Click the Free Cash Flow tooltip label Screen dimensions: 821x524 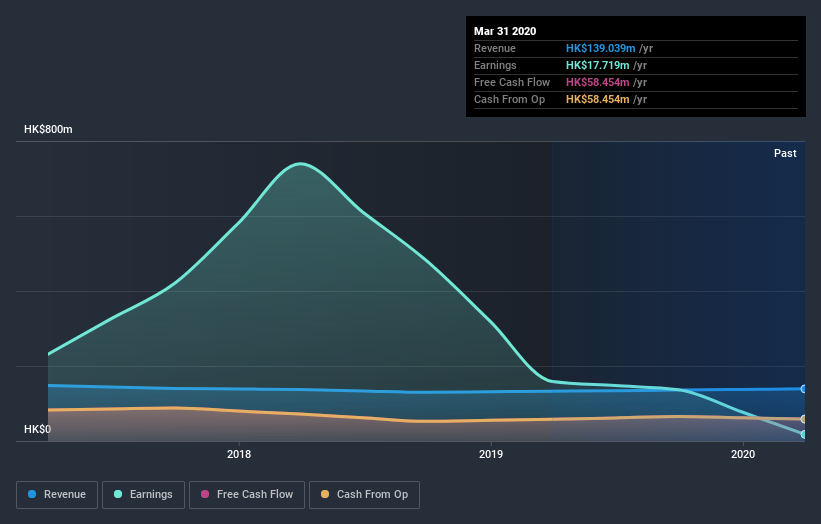coord(512,82)
